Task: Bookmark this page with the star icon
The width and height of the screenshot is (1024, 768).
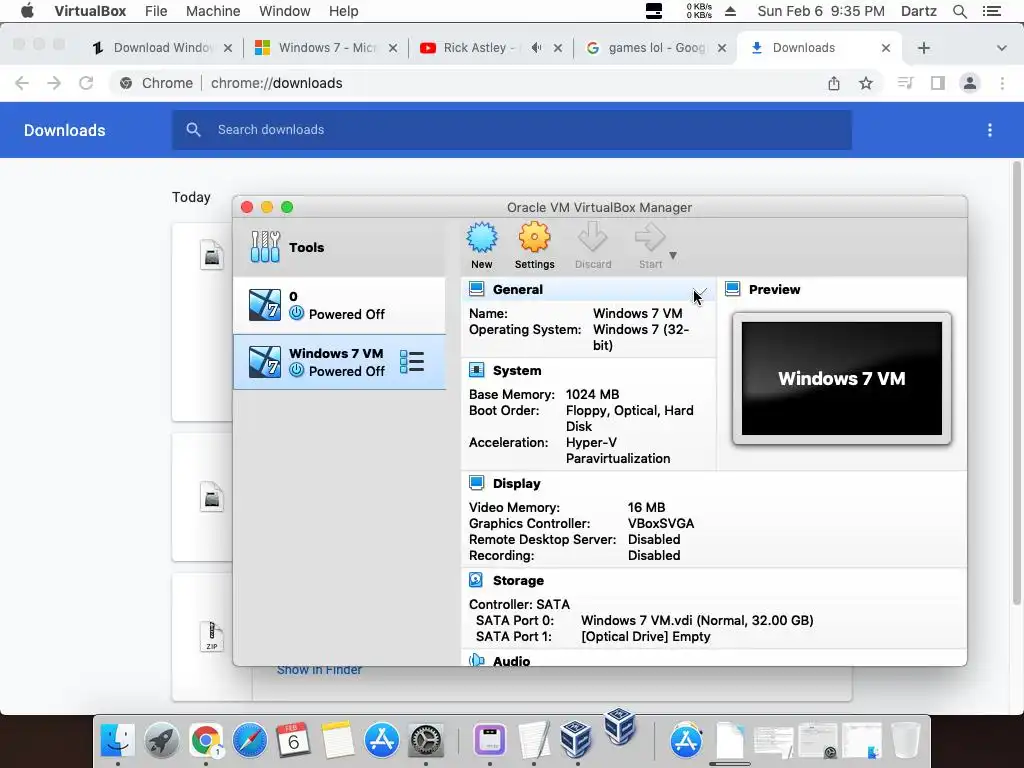Action: pos(866,83)
